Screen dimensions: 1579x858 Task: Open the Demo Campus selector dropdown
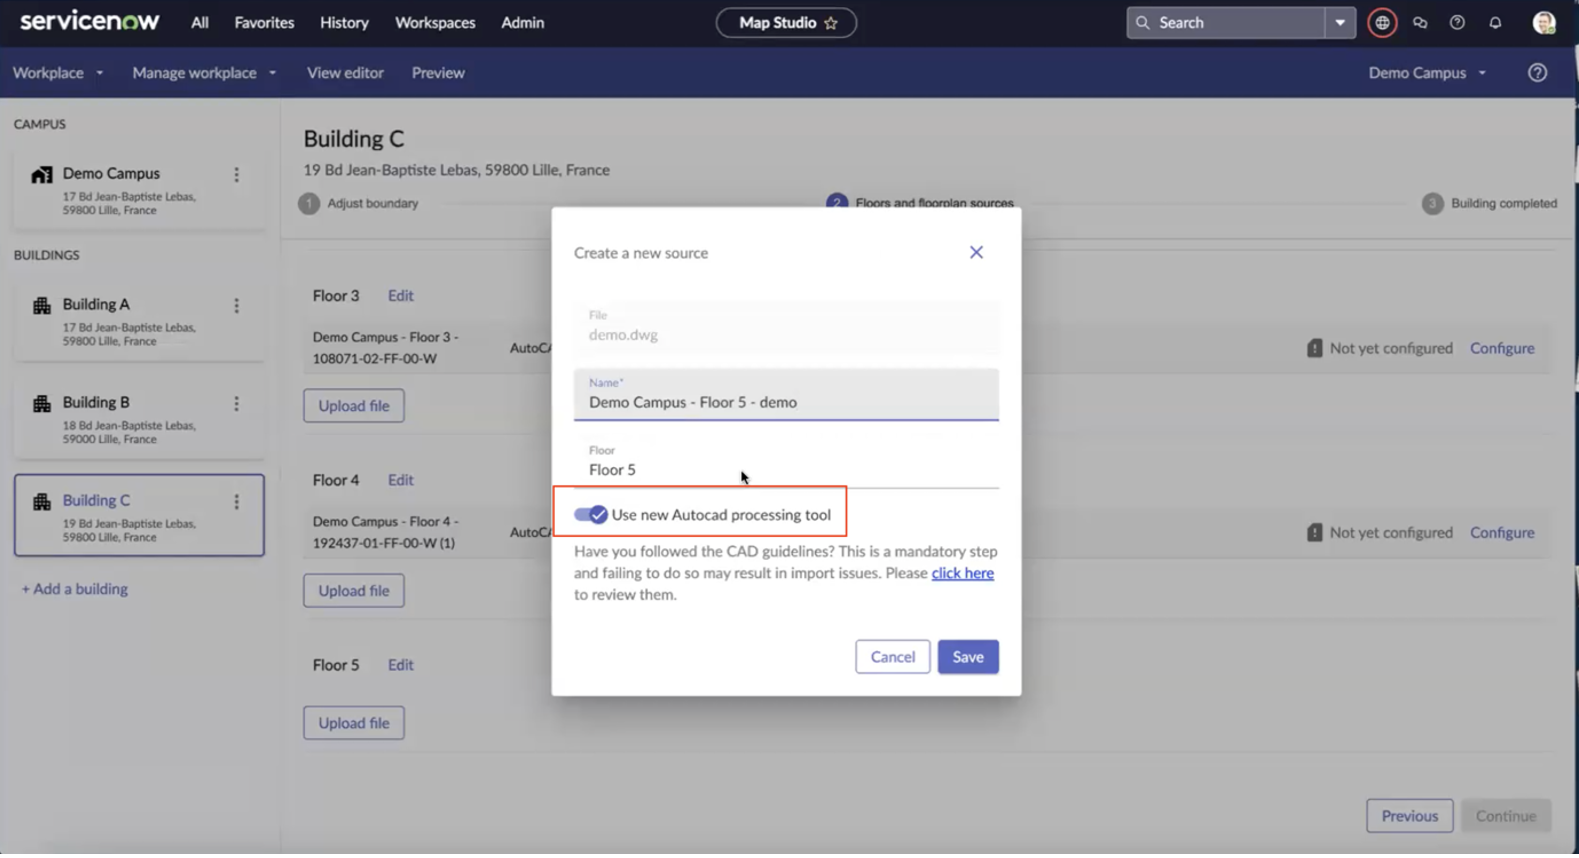[1427, 72]
